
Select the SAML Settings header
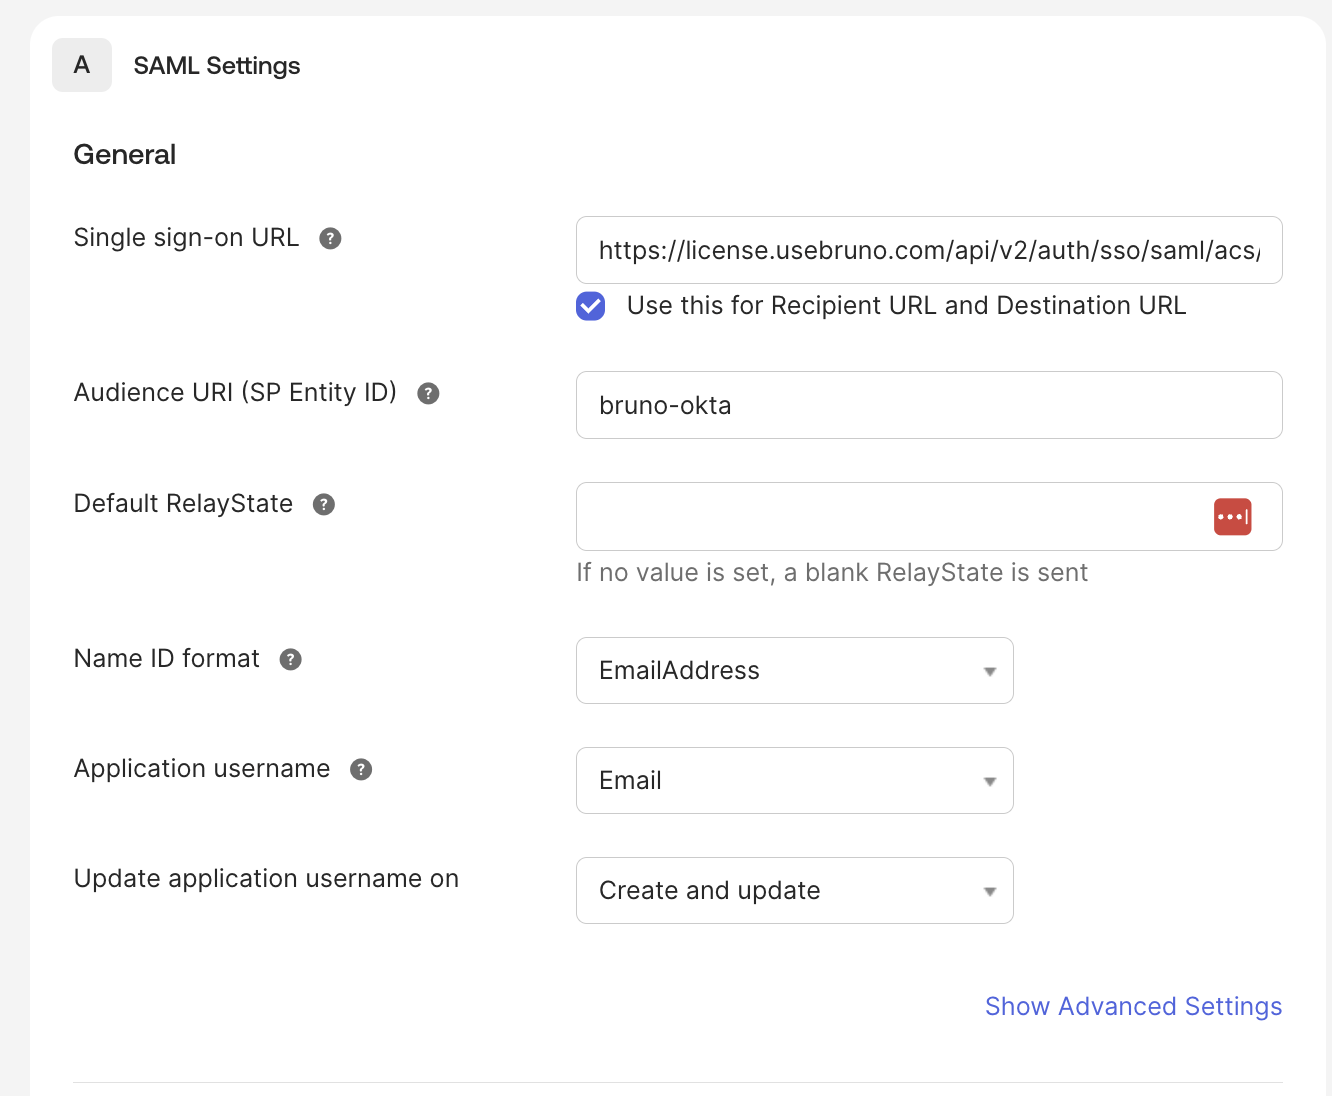(x=216, y=65)
